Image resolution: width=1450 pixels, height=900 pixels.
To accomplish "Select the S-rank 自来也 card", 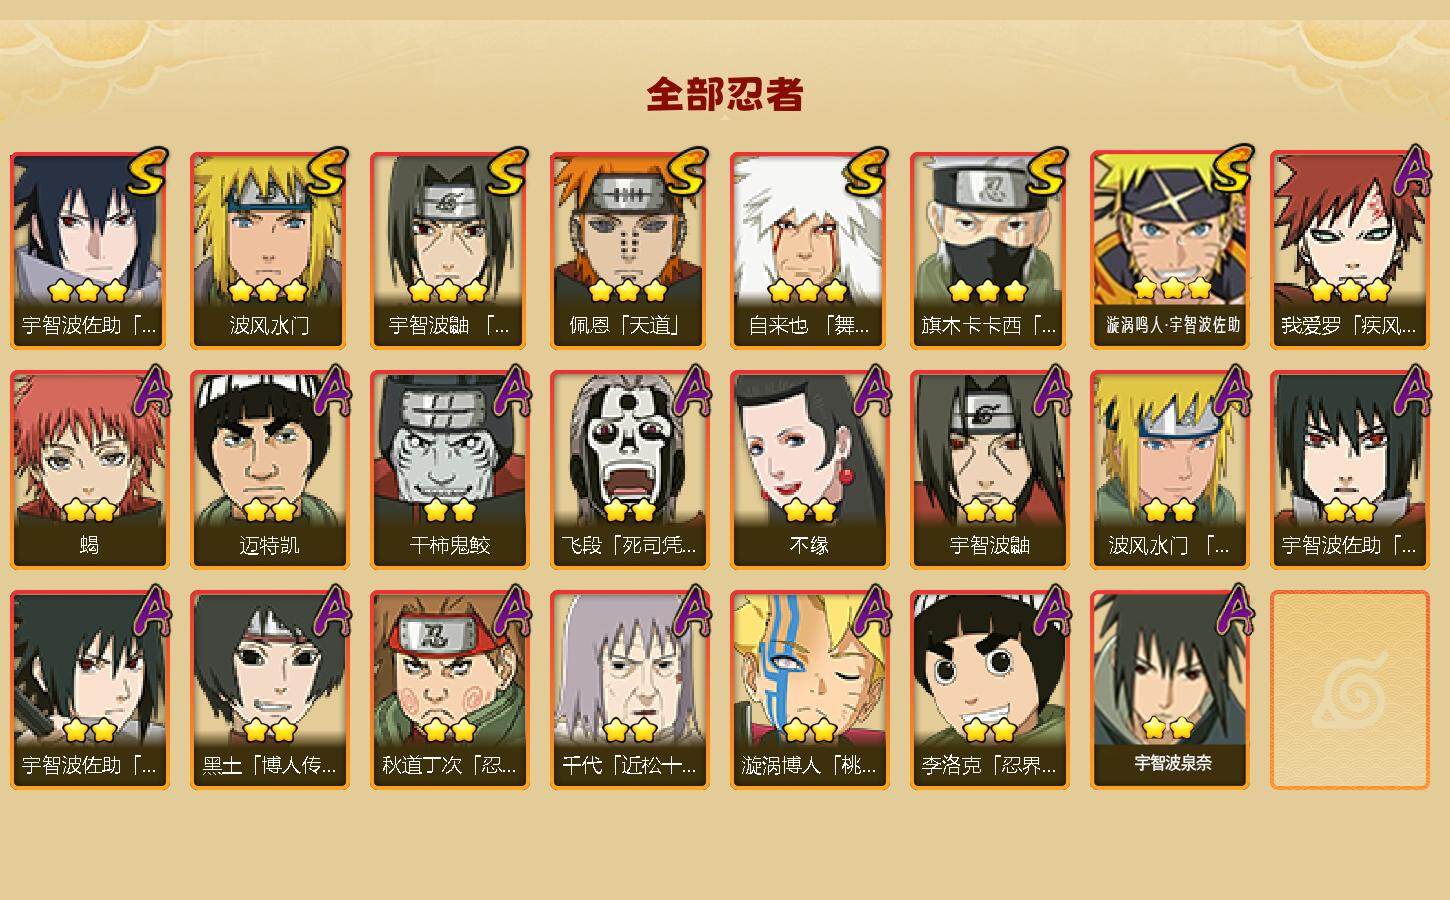I will pos(809,250).
